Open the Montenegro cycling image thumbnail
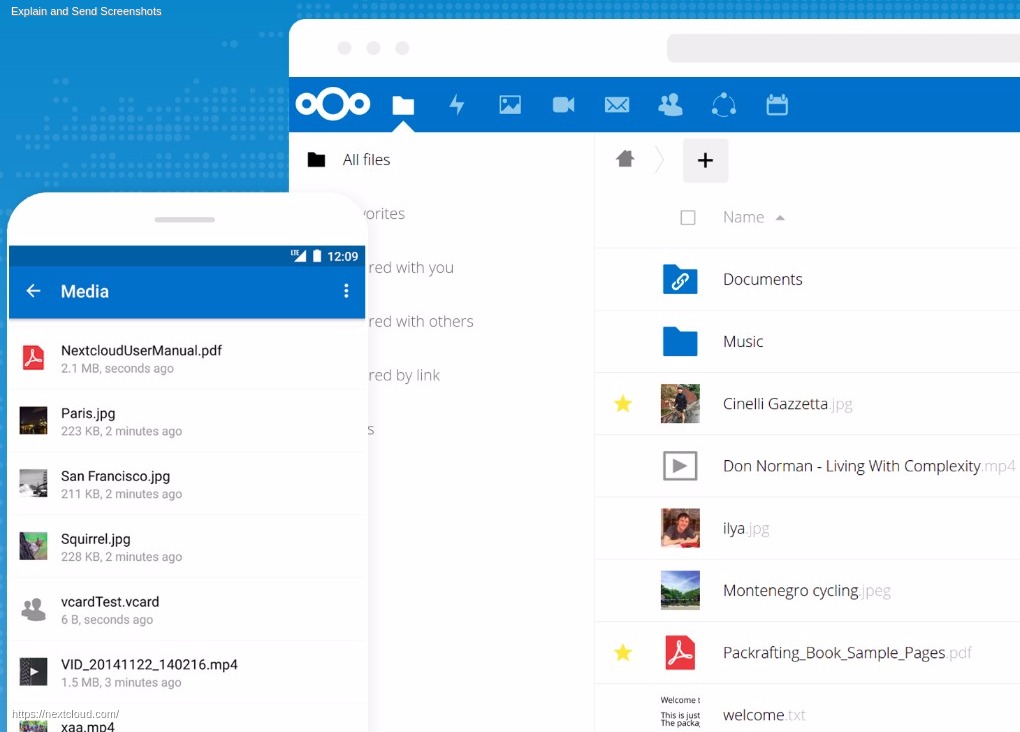 [680, 590]
